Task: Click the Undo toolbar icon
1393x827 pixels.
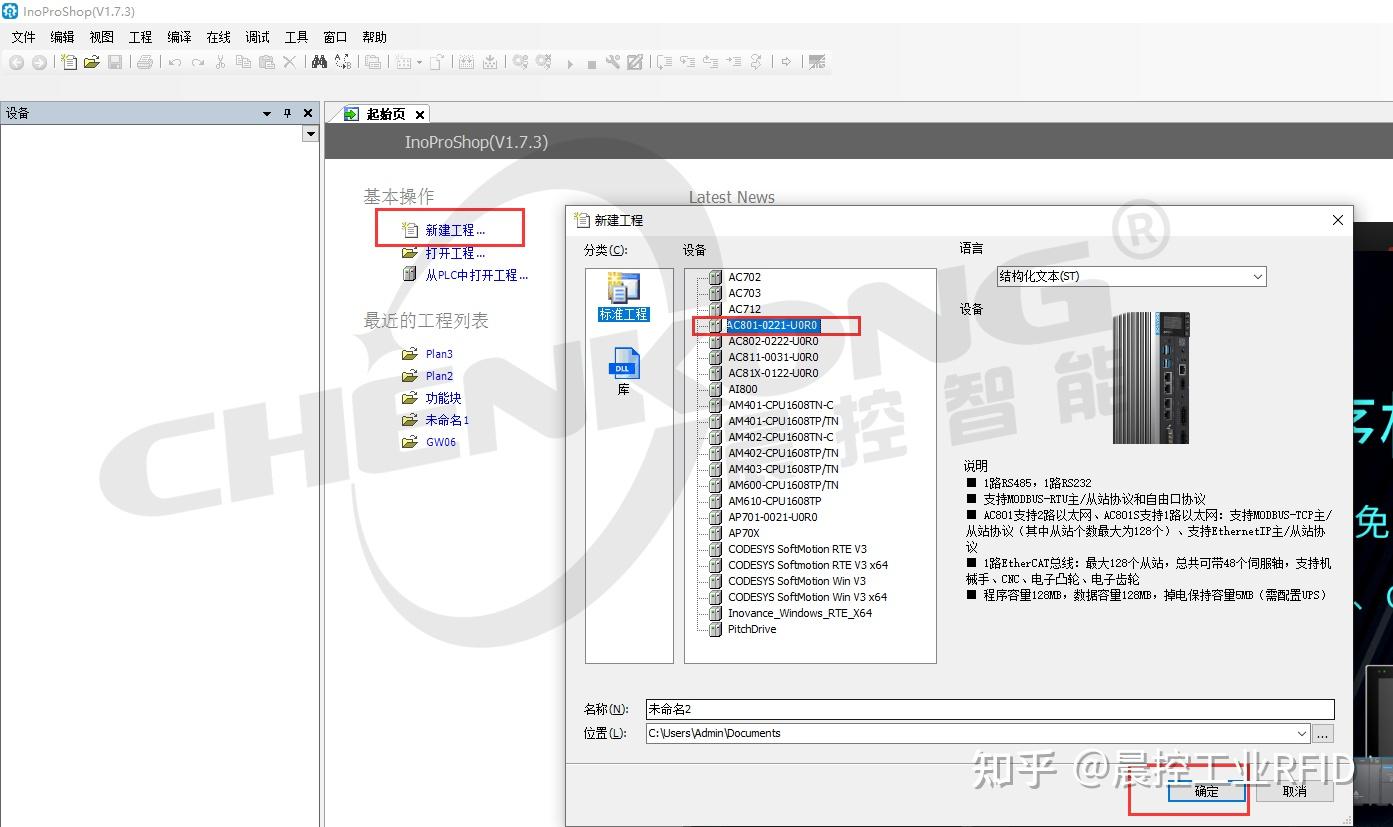Action: (174, 62)
